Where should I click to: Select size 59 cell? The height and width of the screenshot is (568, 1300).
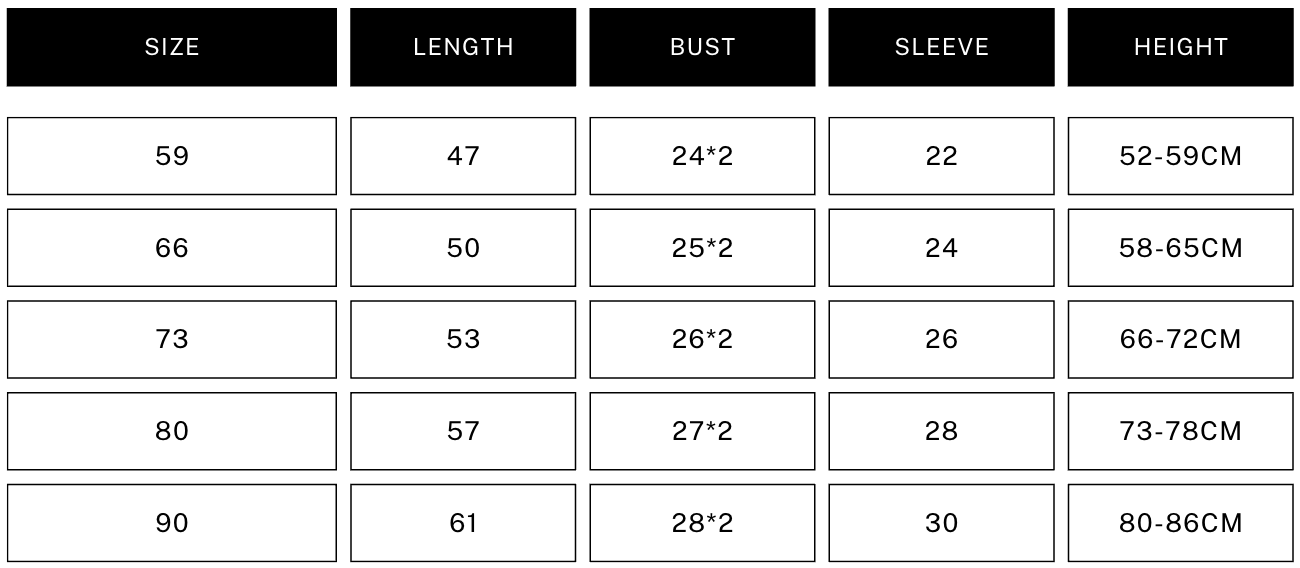[172, 156]
